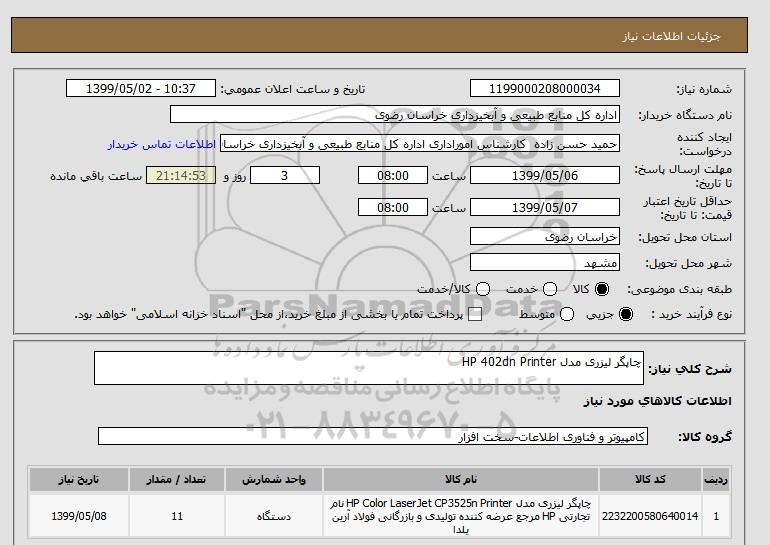Click جزئیات اطلاعات نیاز header title
The width and height of the screenshot is (770, 545).
pos(671,36)
